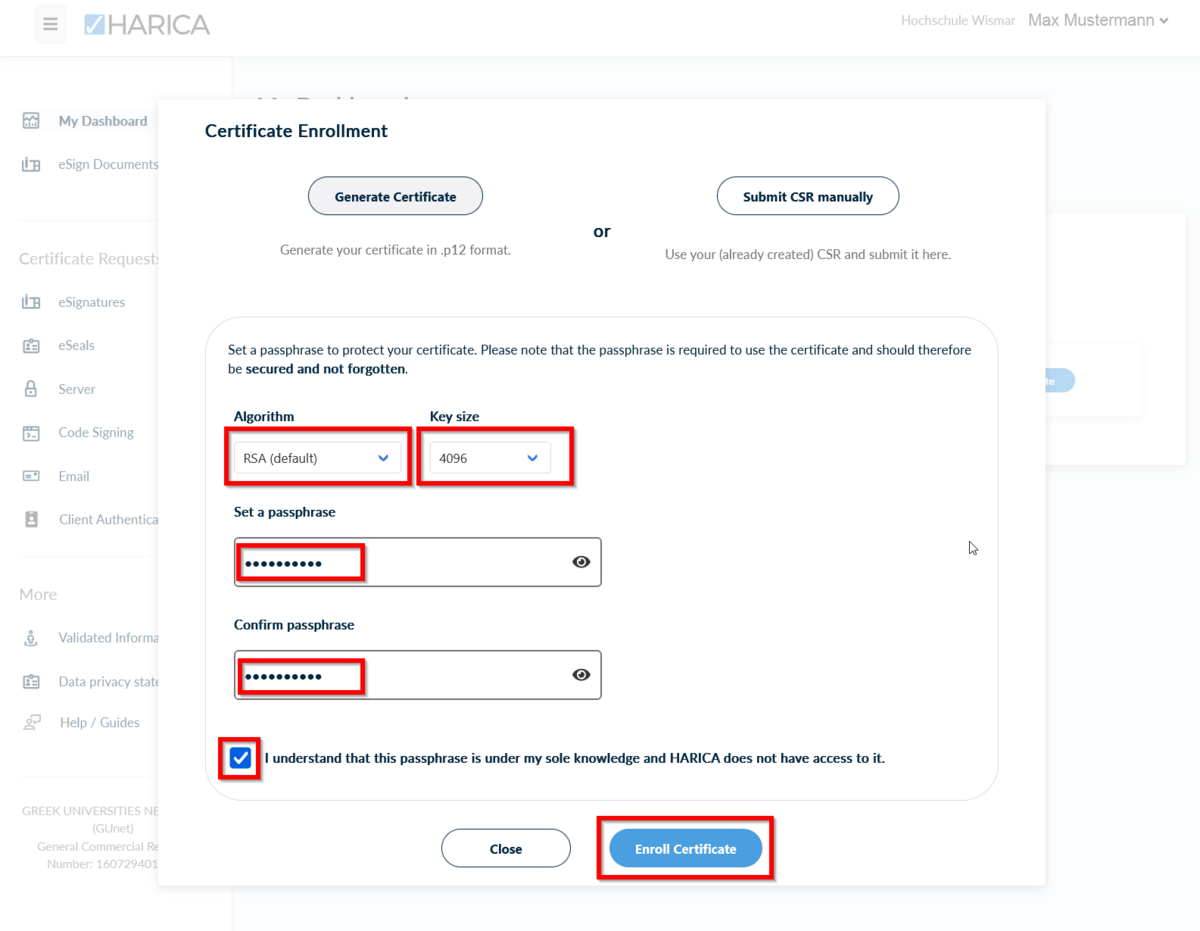The height and width of the screenshot is (931, 1200).
Task: Click the Server padlock icon
Action: point(31,389)
